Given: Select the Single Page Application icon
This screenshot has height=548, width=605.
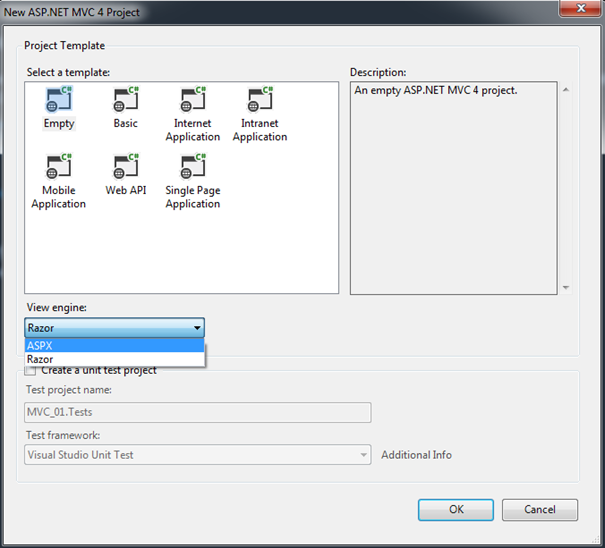Looking at the screenshot, I should pos(192,167).
